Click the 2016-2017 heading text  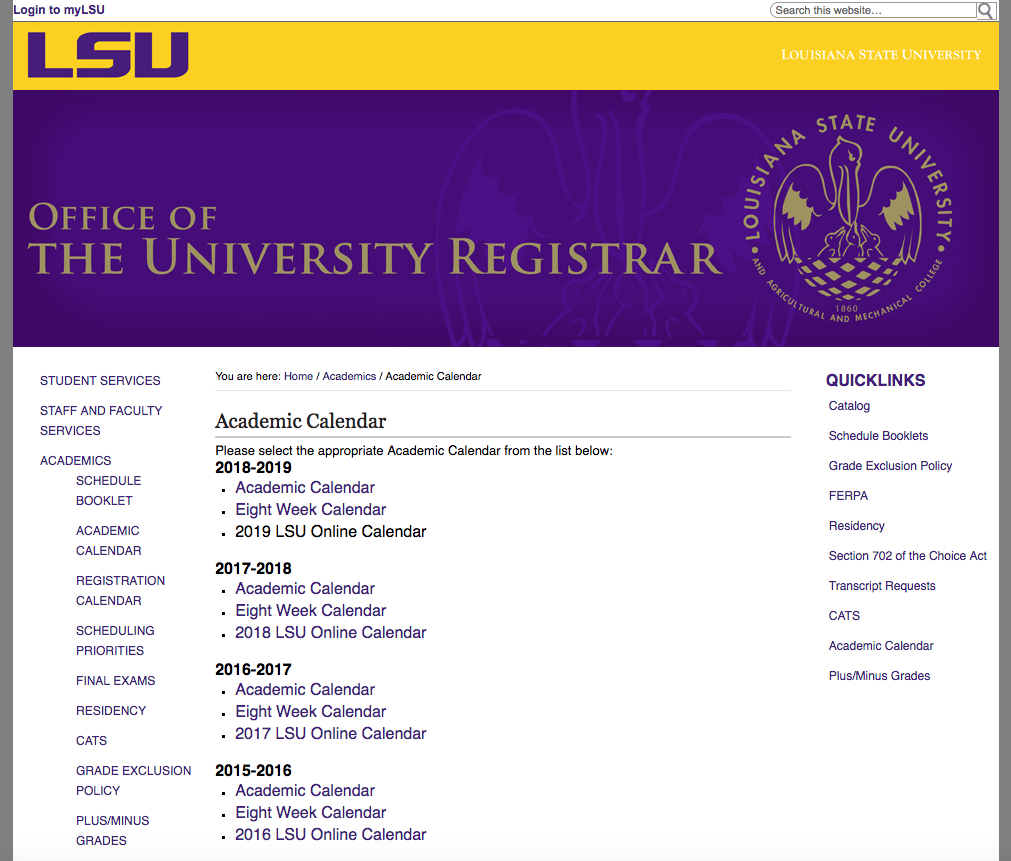point(253,669)
